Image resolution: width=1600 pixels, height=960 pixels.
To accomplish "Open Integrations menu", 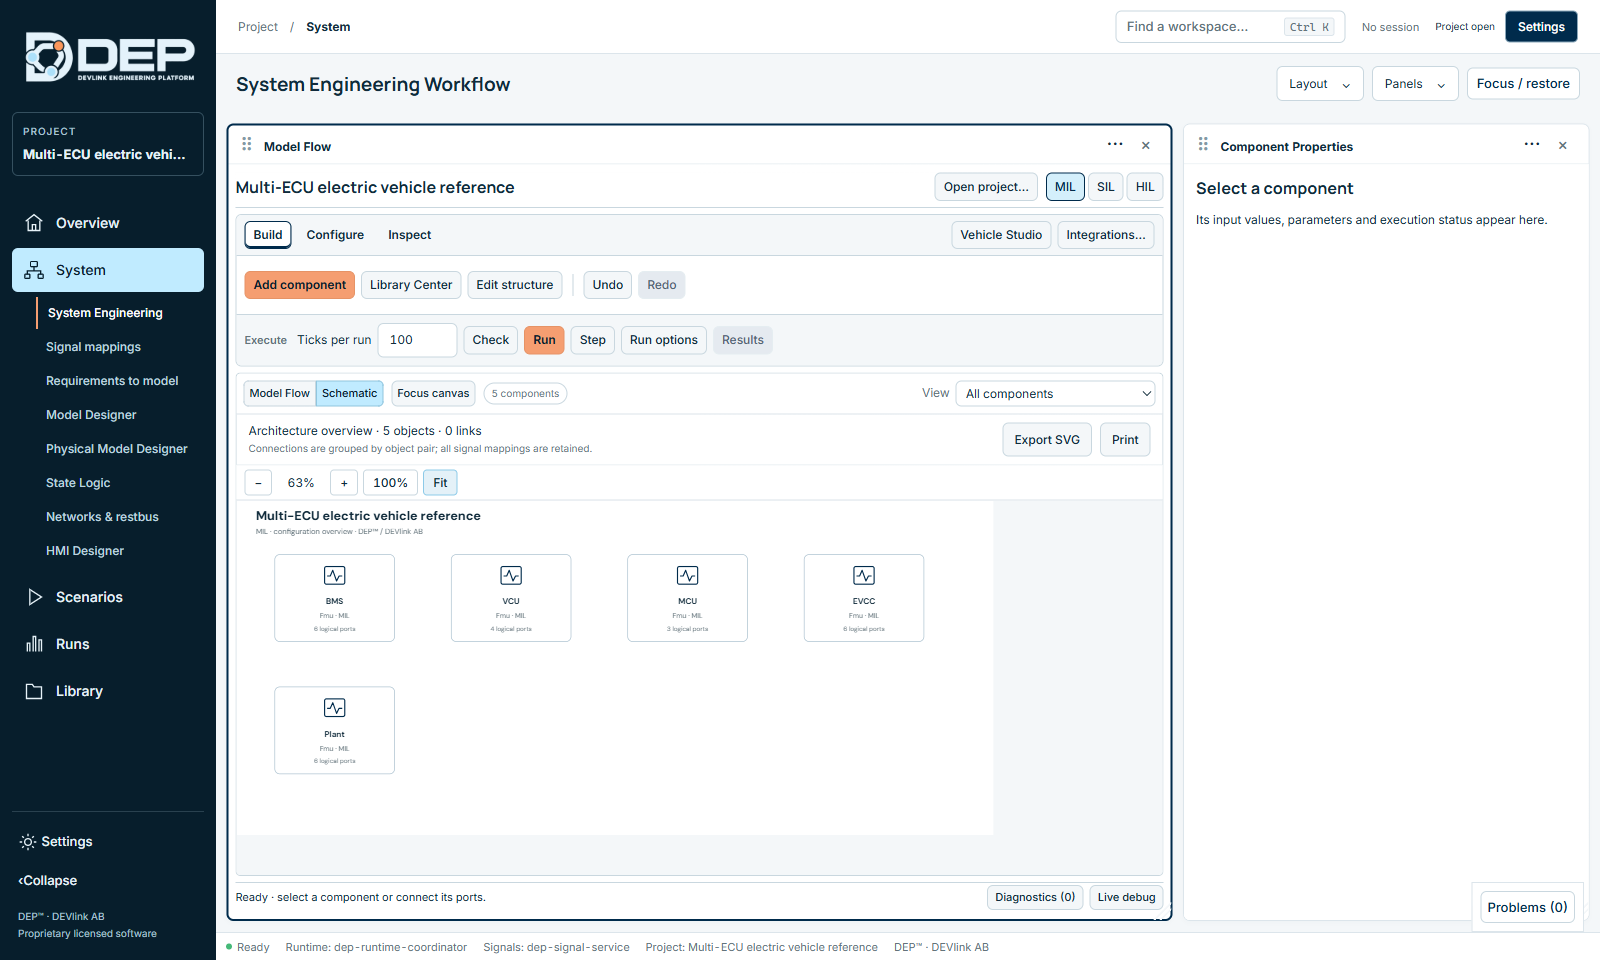I will pos(1106,235).
